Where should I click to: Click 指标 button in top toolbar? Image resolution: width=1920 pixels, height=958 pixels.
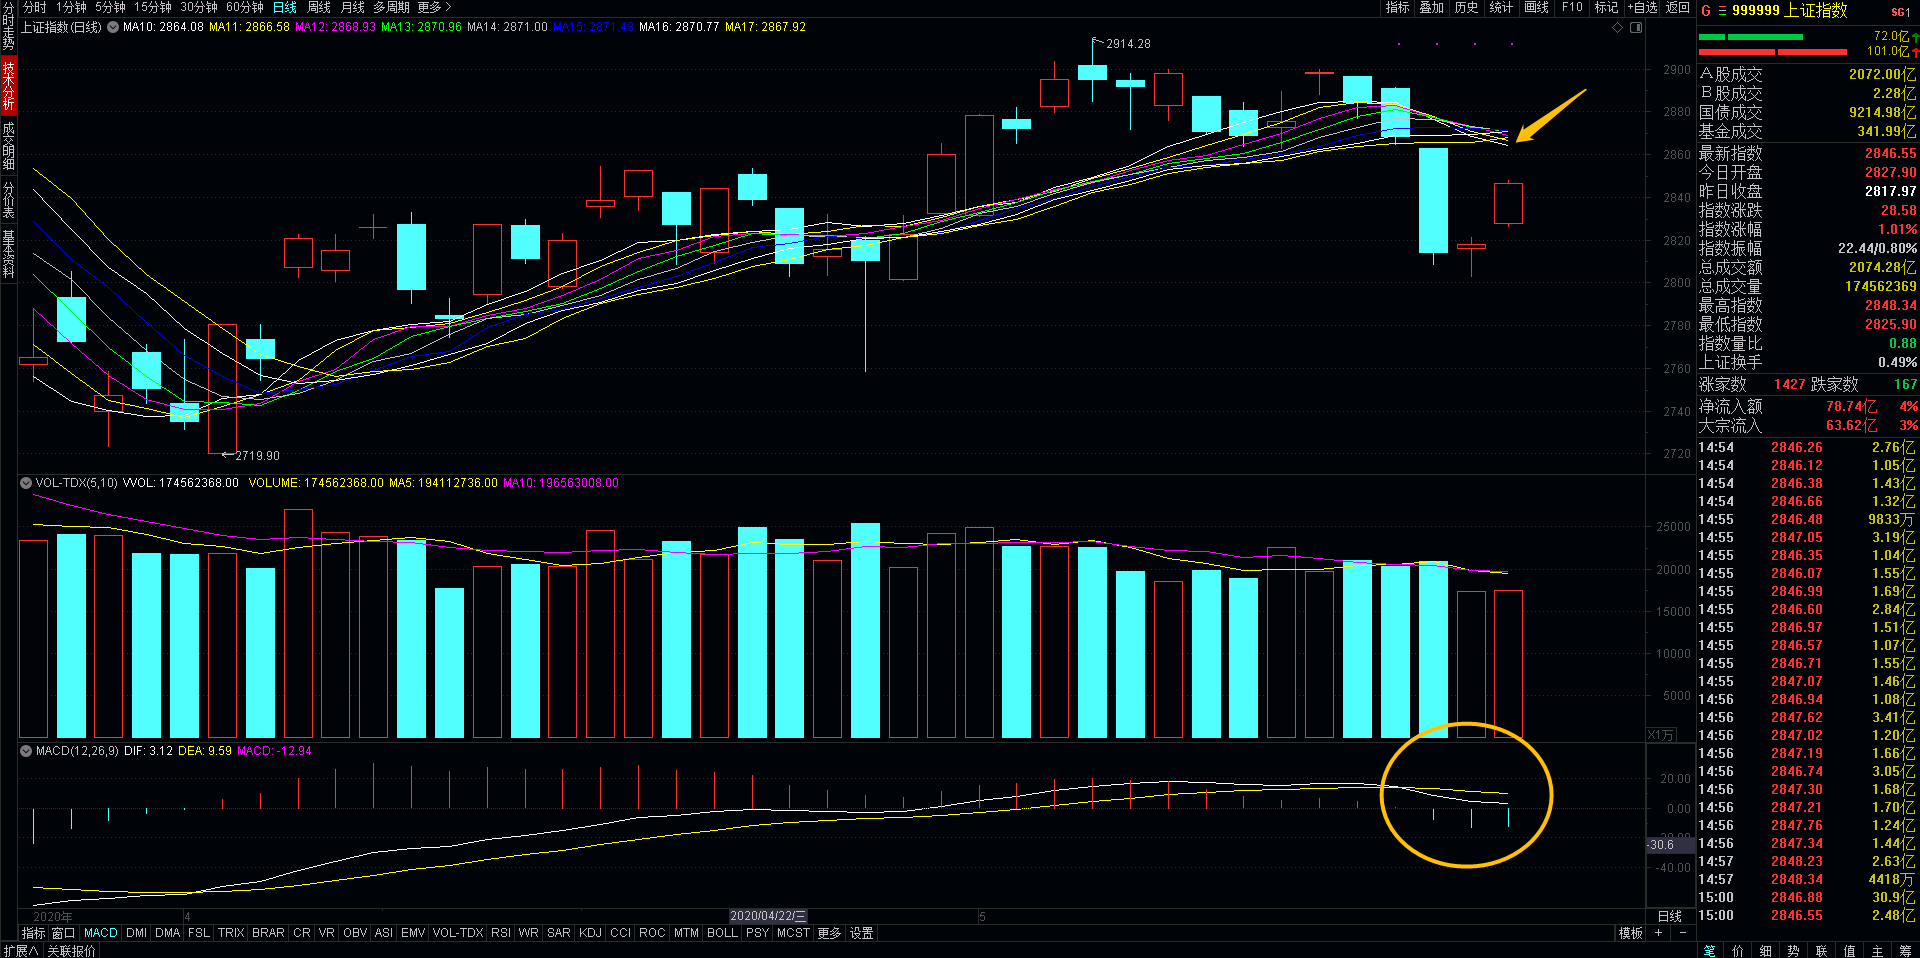(x=1397, y=7)
